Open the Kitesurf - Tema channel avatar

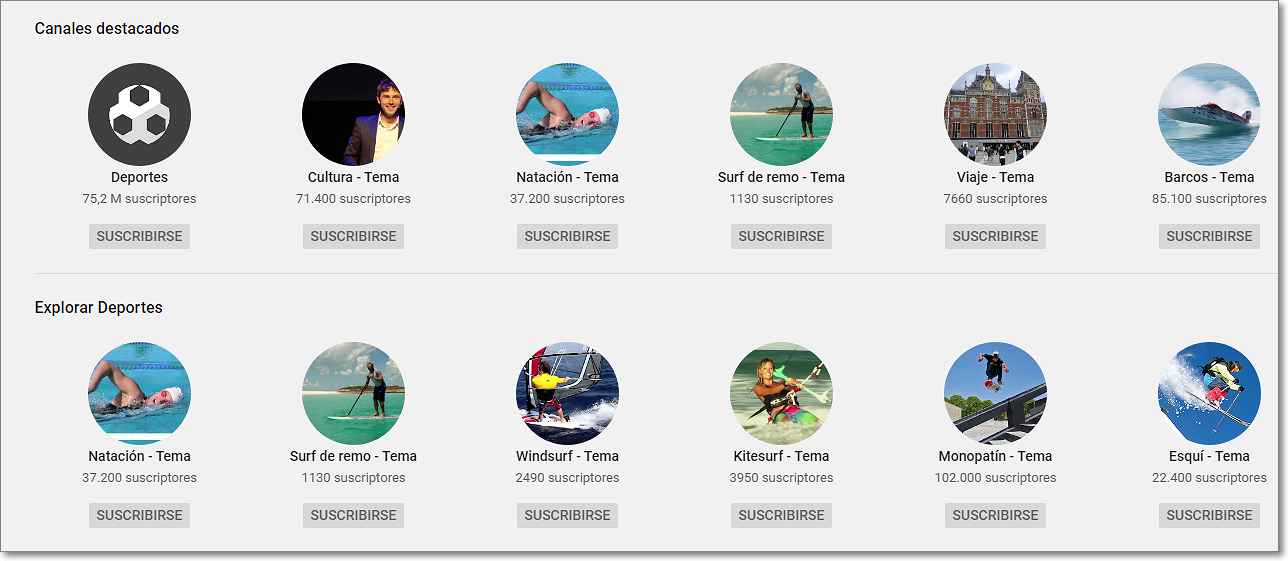point(781,393)
